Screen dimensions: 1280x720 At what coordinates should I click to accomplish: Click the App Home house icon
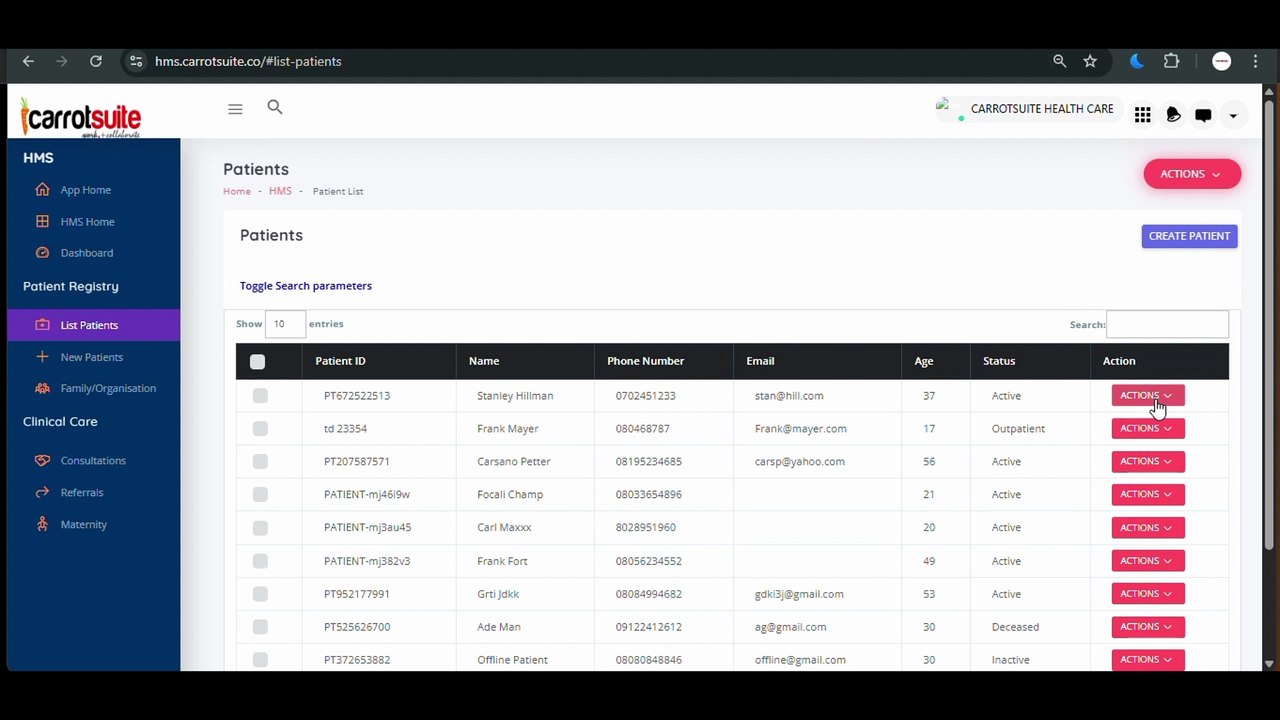click(x=42, y=189)
